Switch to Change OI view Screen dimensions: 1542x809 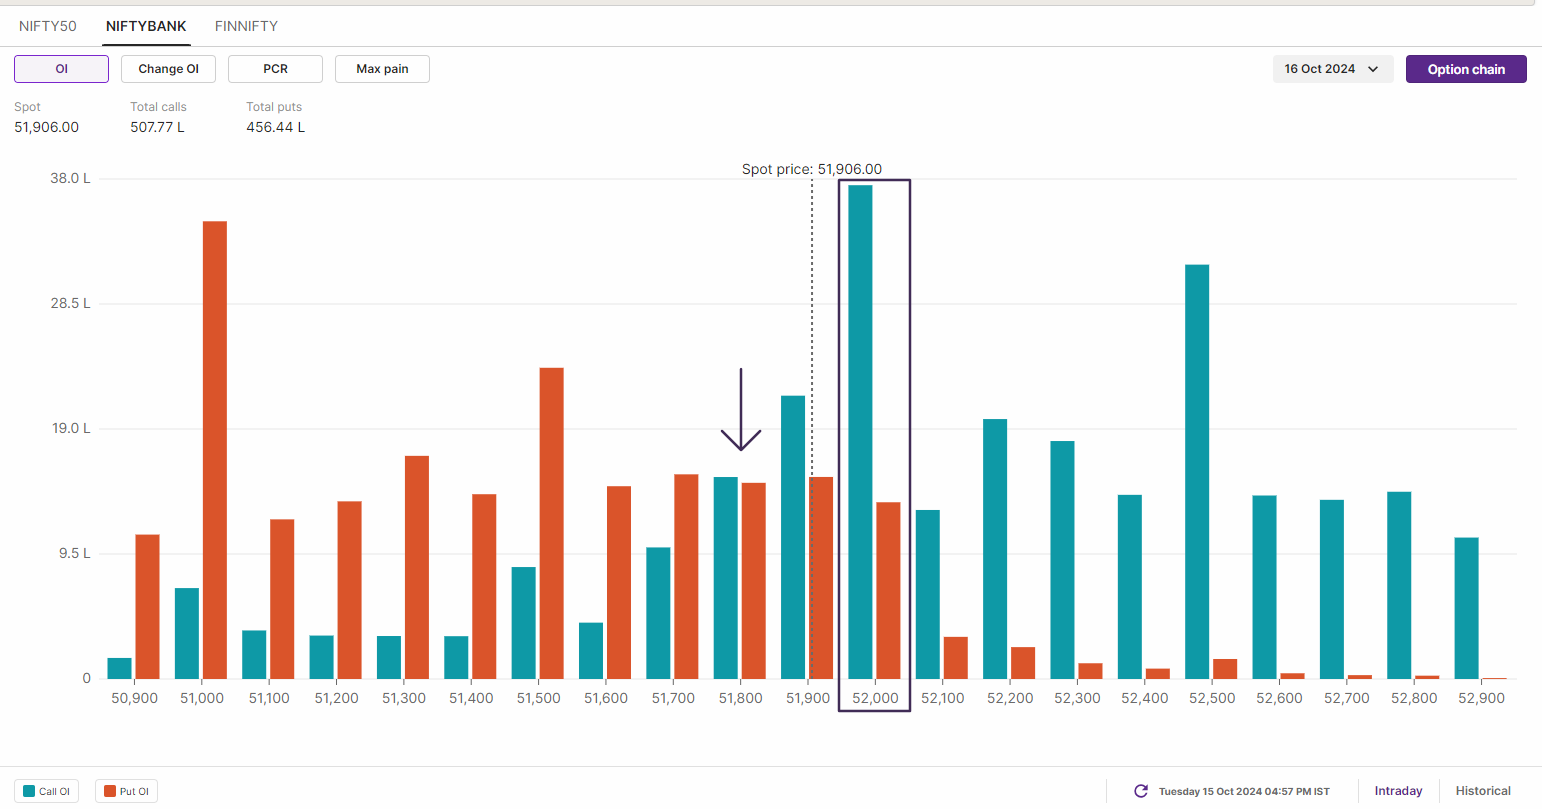168,69
